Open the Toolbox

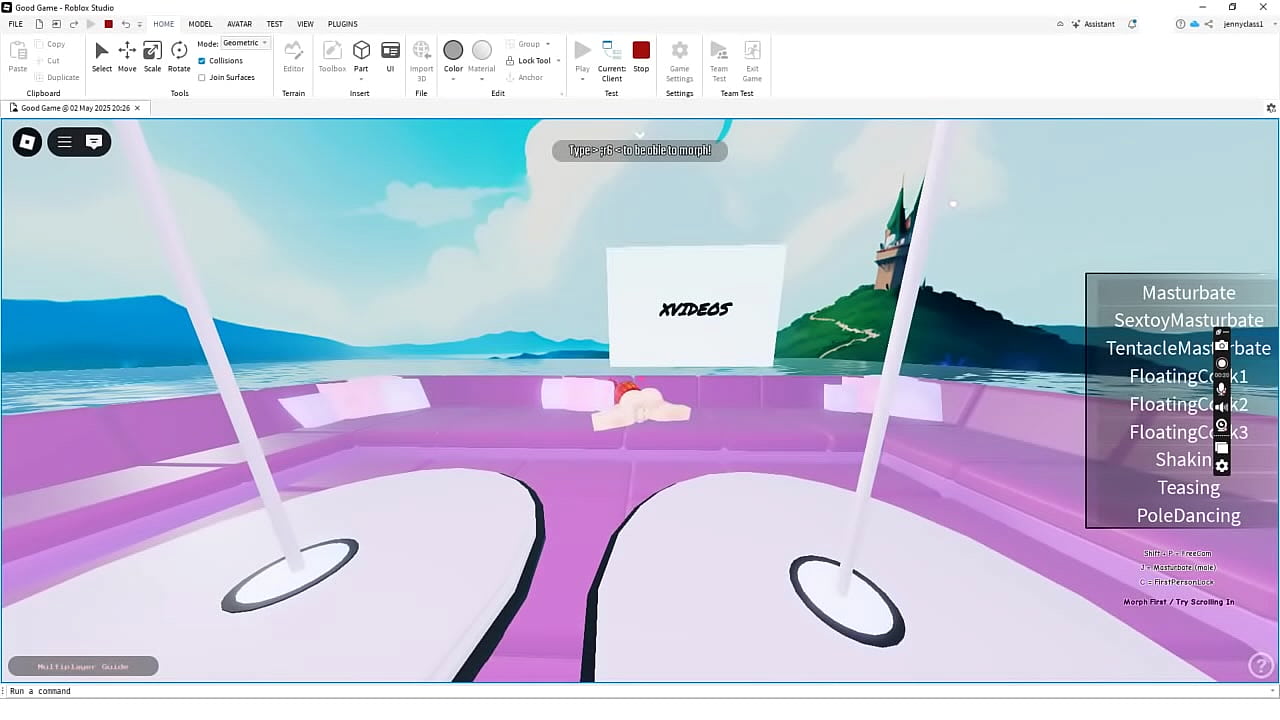click(x=332, y=55)
